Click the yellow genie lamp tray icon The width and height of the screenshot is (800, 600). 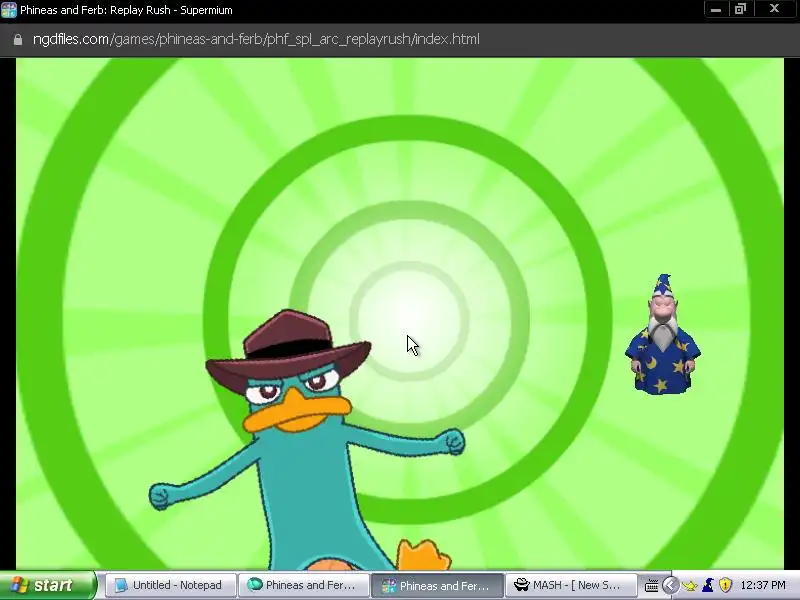point(690,585)
